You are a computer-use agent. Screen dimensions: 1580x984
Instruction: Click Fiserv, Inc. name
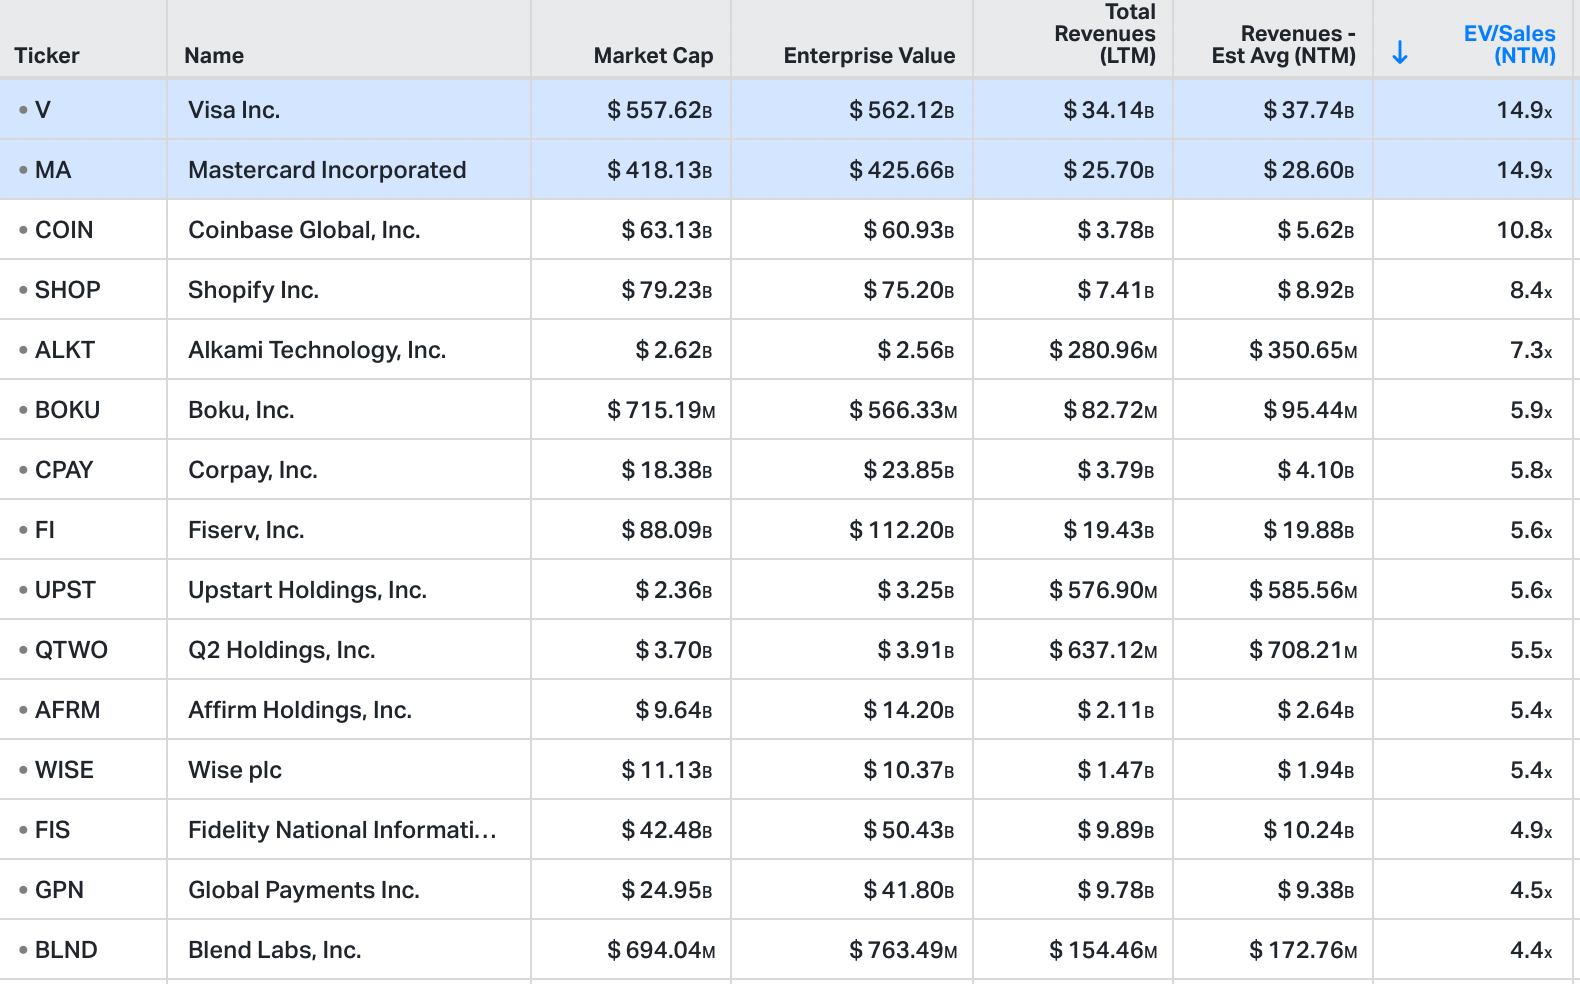coord(246,530)
